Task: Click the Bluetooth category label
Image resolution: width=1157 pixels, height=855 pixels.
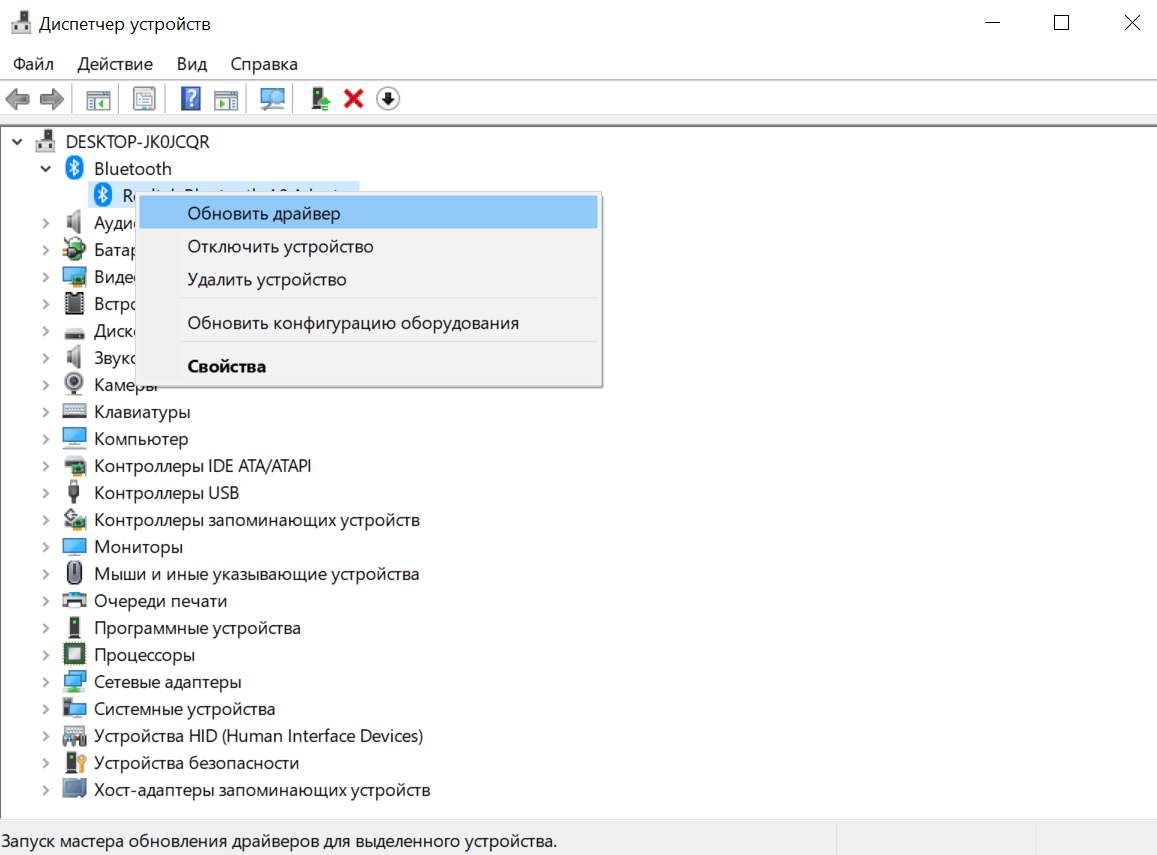Action: [x=133, y=168]
